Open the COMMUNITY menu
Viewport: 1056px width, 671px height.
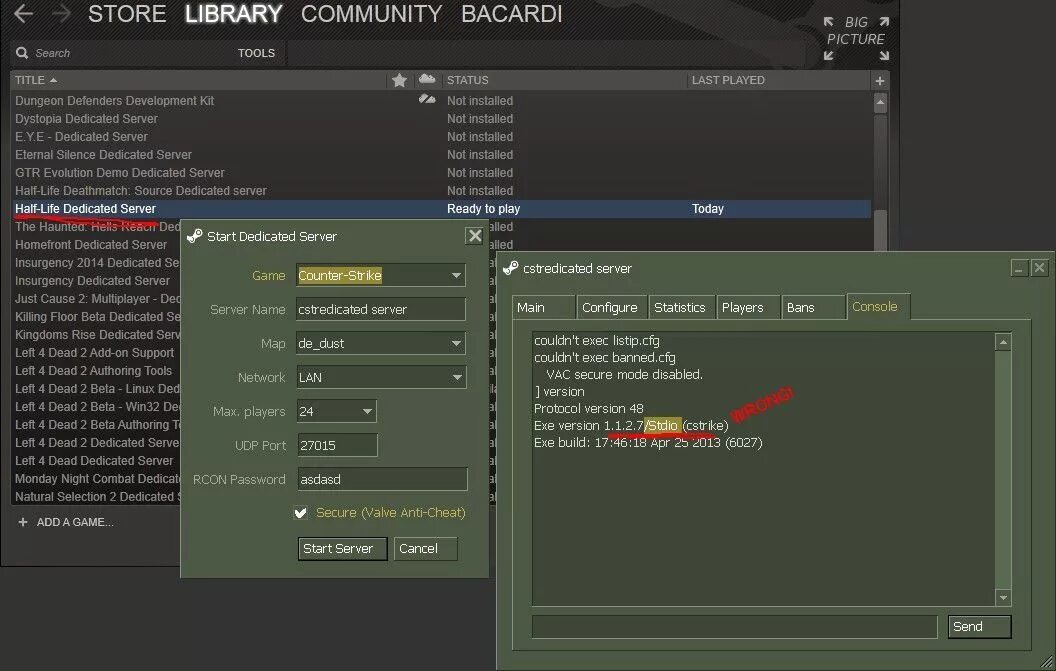[x=371, y=13]
